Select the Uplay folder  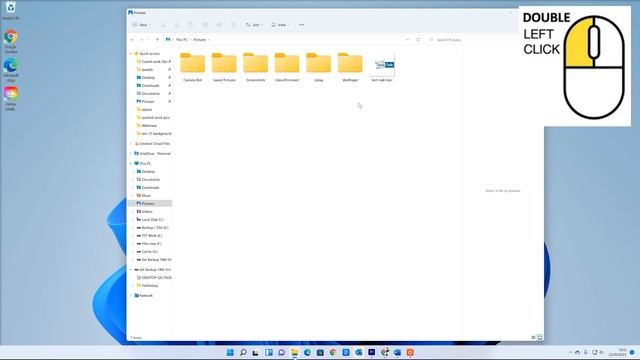(x=318, y=67)
